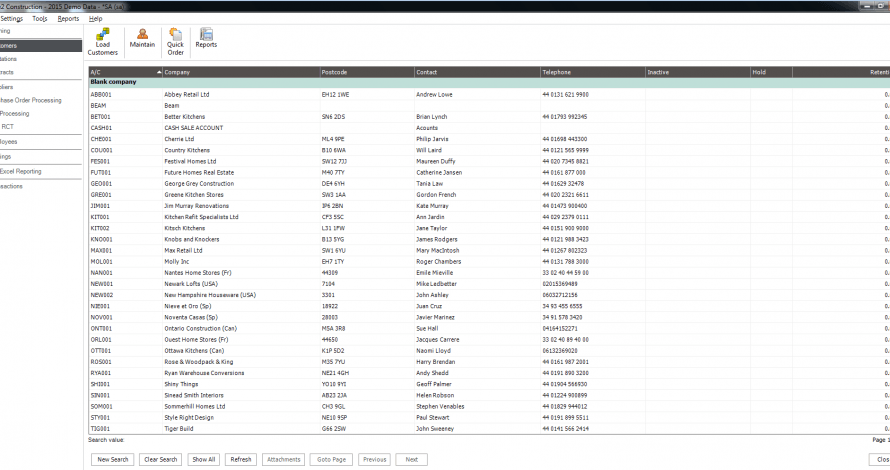Select Ryan Warehouse Conversions row

[489, 373]
